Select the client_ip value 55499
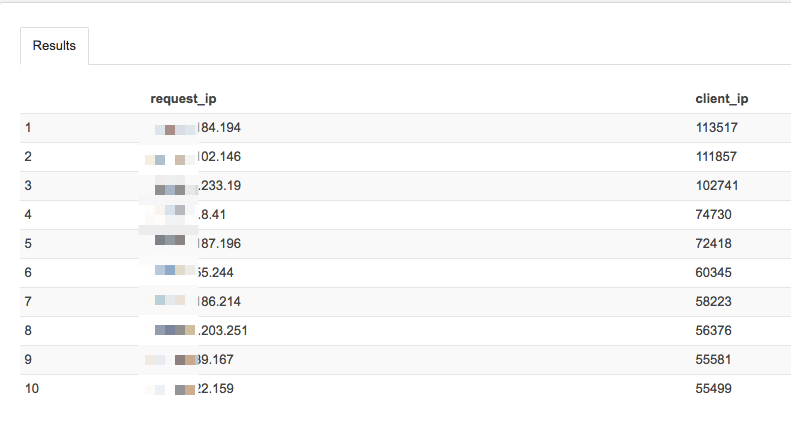The image size is (791, 429). [713, 389]
